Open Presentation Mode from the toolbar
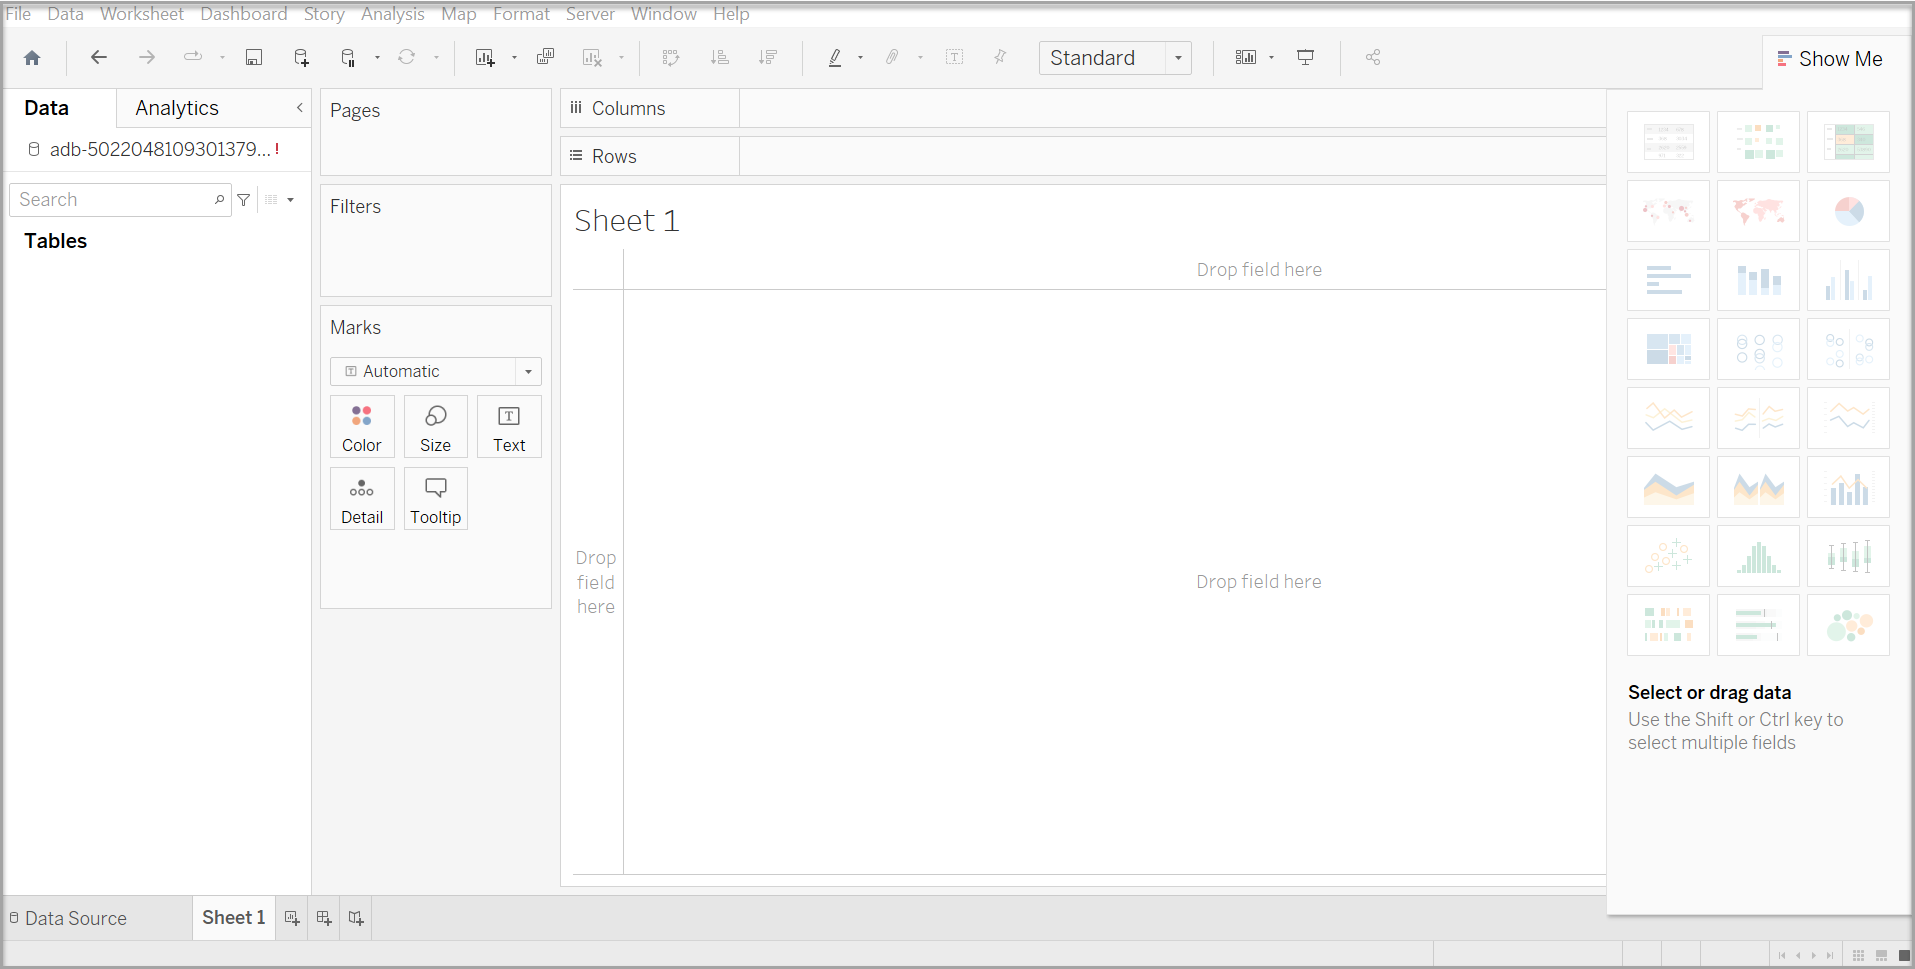The width and height of the screenshot is (1915, 969). coord(1305,58)
